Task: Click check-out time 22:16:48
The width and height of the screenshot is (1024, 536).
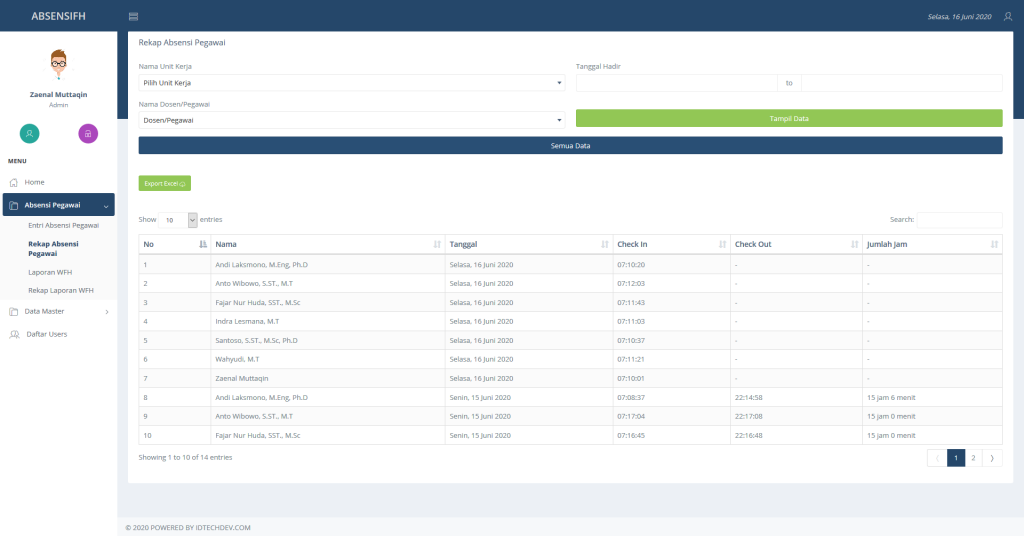Action: click(x=748, y=435)
